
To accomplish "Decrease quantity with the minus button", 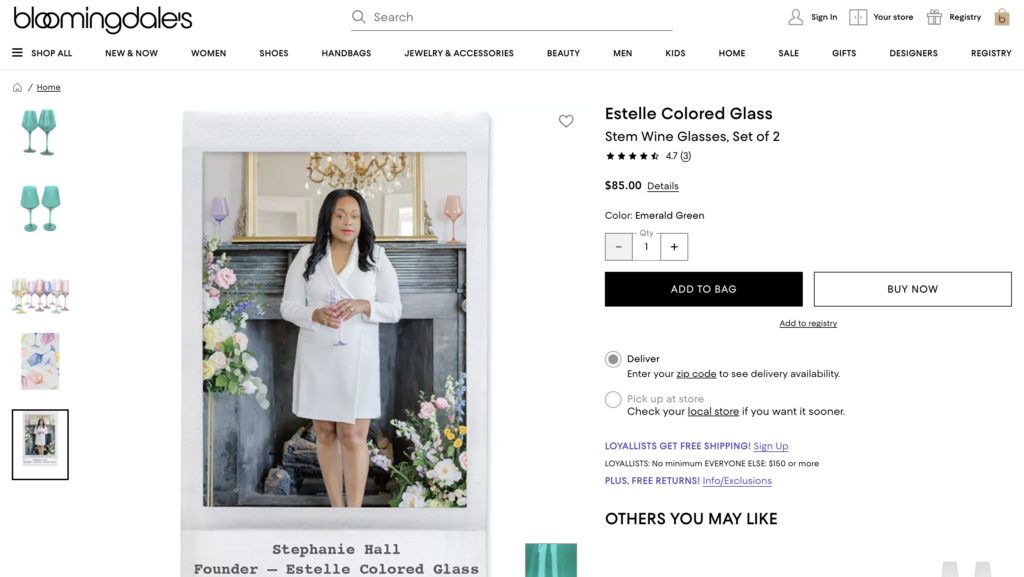I will click(x=619, y=247).
